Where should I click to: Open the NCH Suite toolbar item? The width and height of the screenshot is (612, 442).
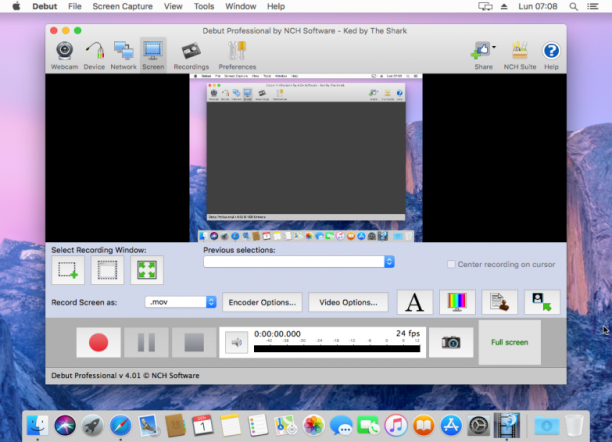[x=519, y=55]
